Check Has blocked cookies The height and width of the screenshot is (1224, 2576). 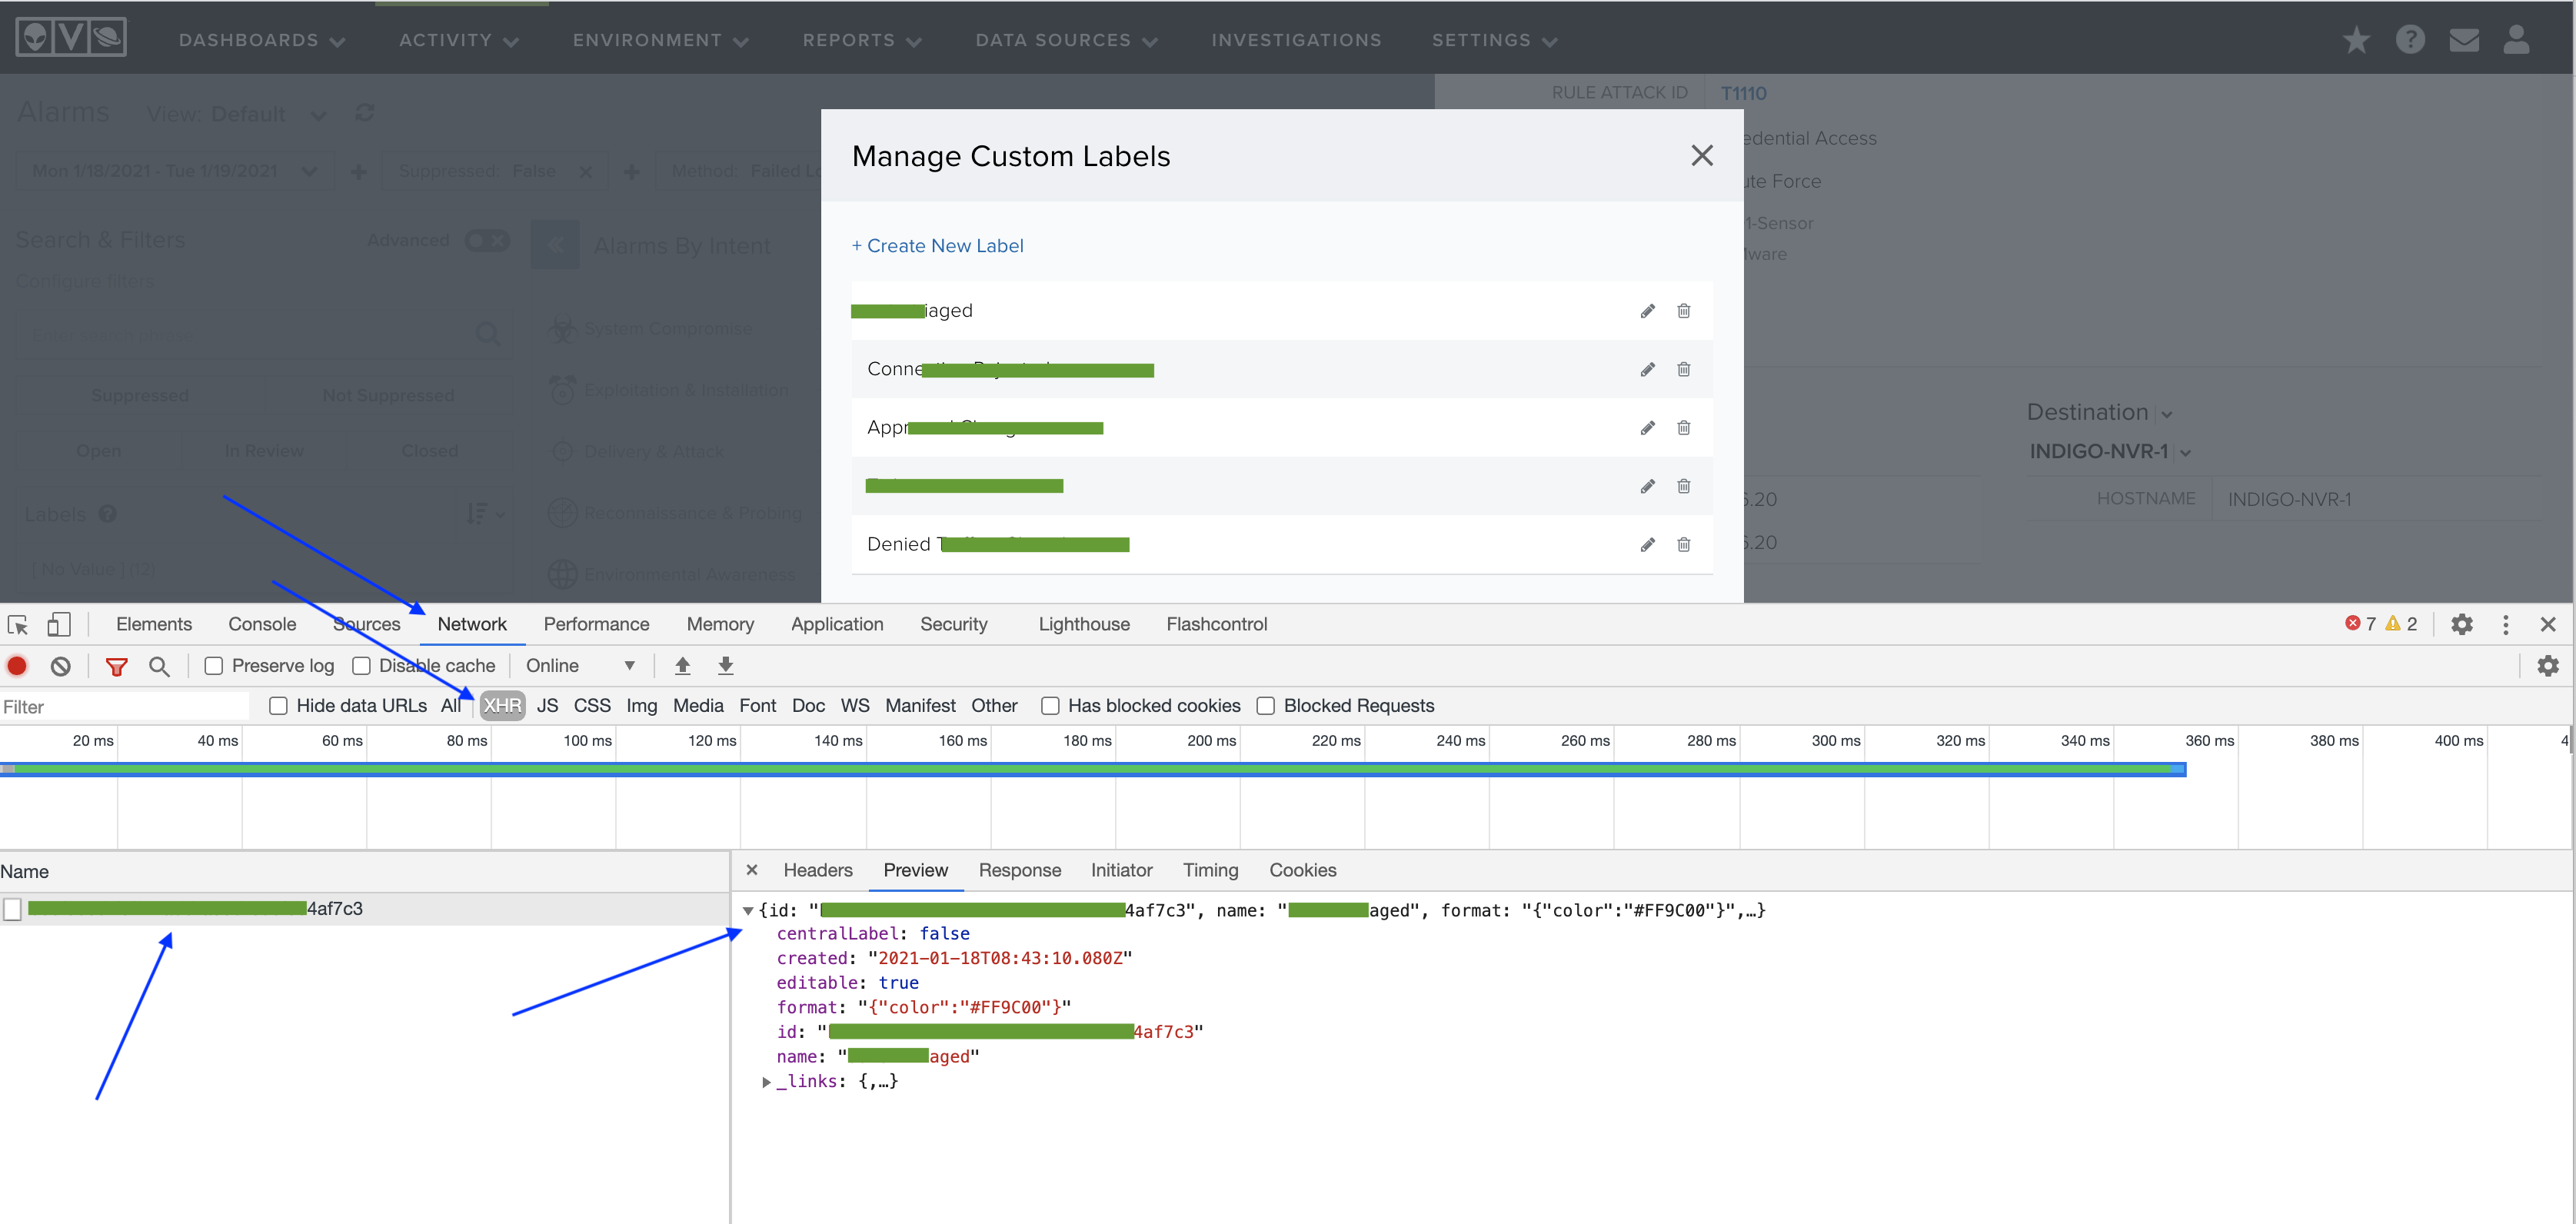[x=1050, y=707]
